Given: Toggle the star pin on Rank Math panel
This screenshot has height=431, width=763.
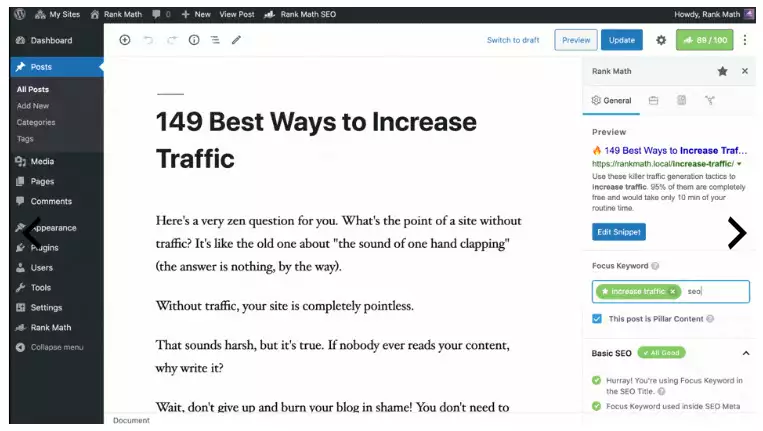Looking at the screenshot, I should click(x=723, y=72).
